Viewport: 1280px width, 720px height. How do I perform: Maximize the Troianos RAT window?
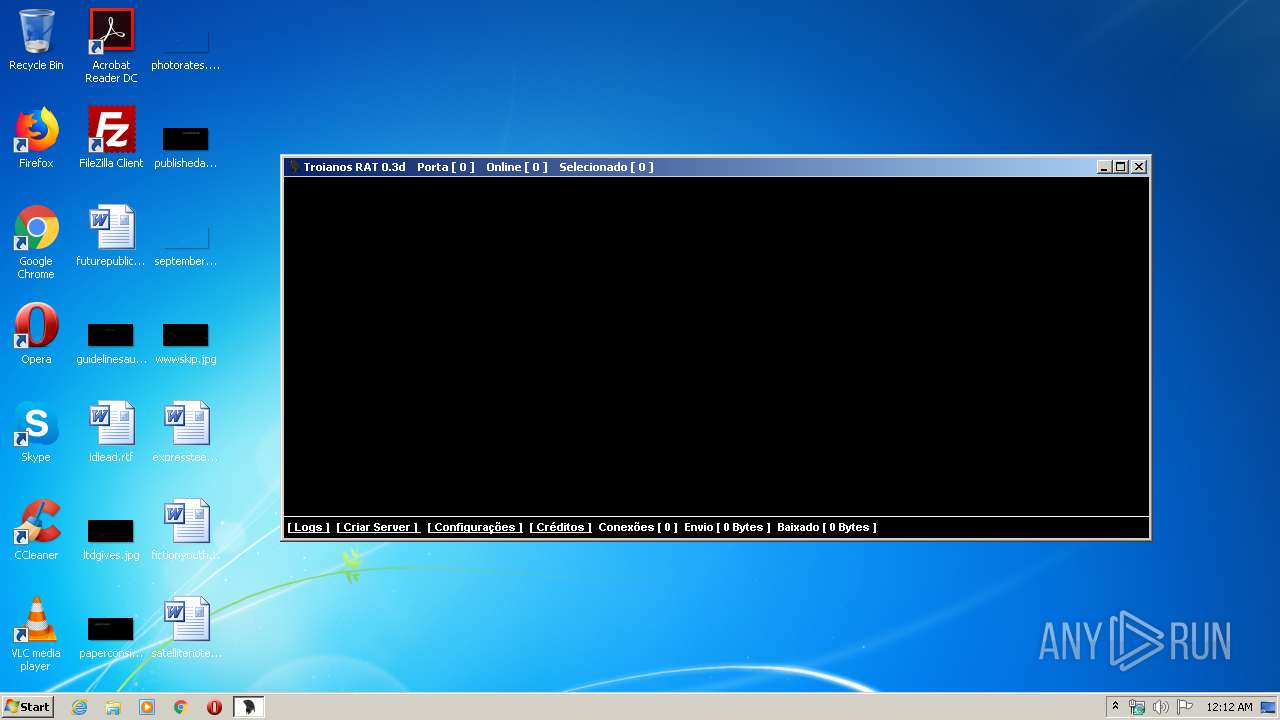point(1120,167)
